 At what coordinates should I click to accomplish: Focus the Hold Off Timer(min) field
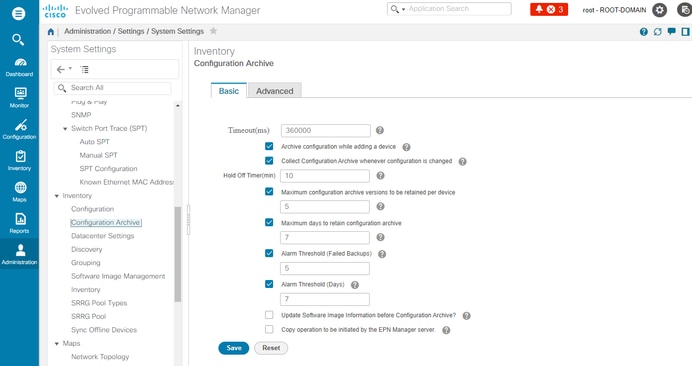pyautogui.click(x=325, y=176)
